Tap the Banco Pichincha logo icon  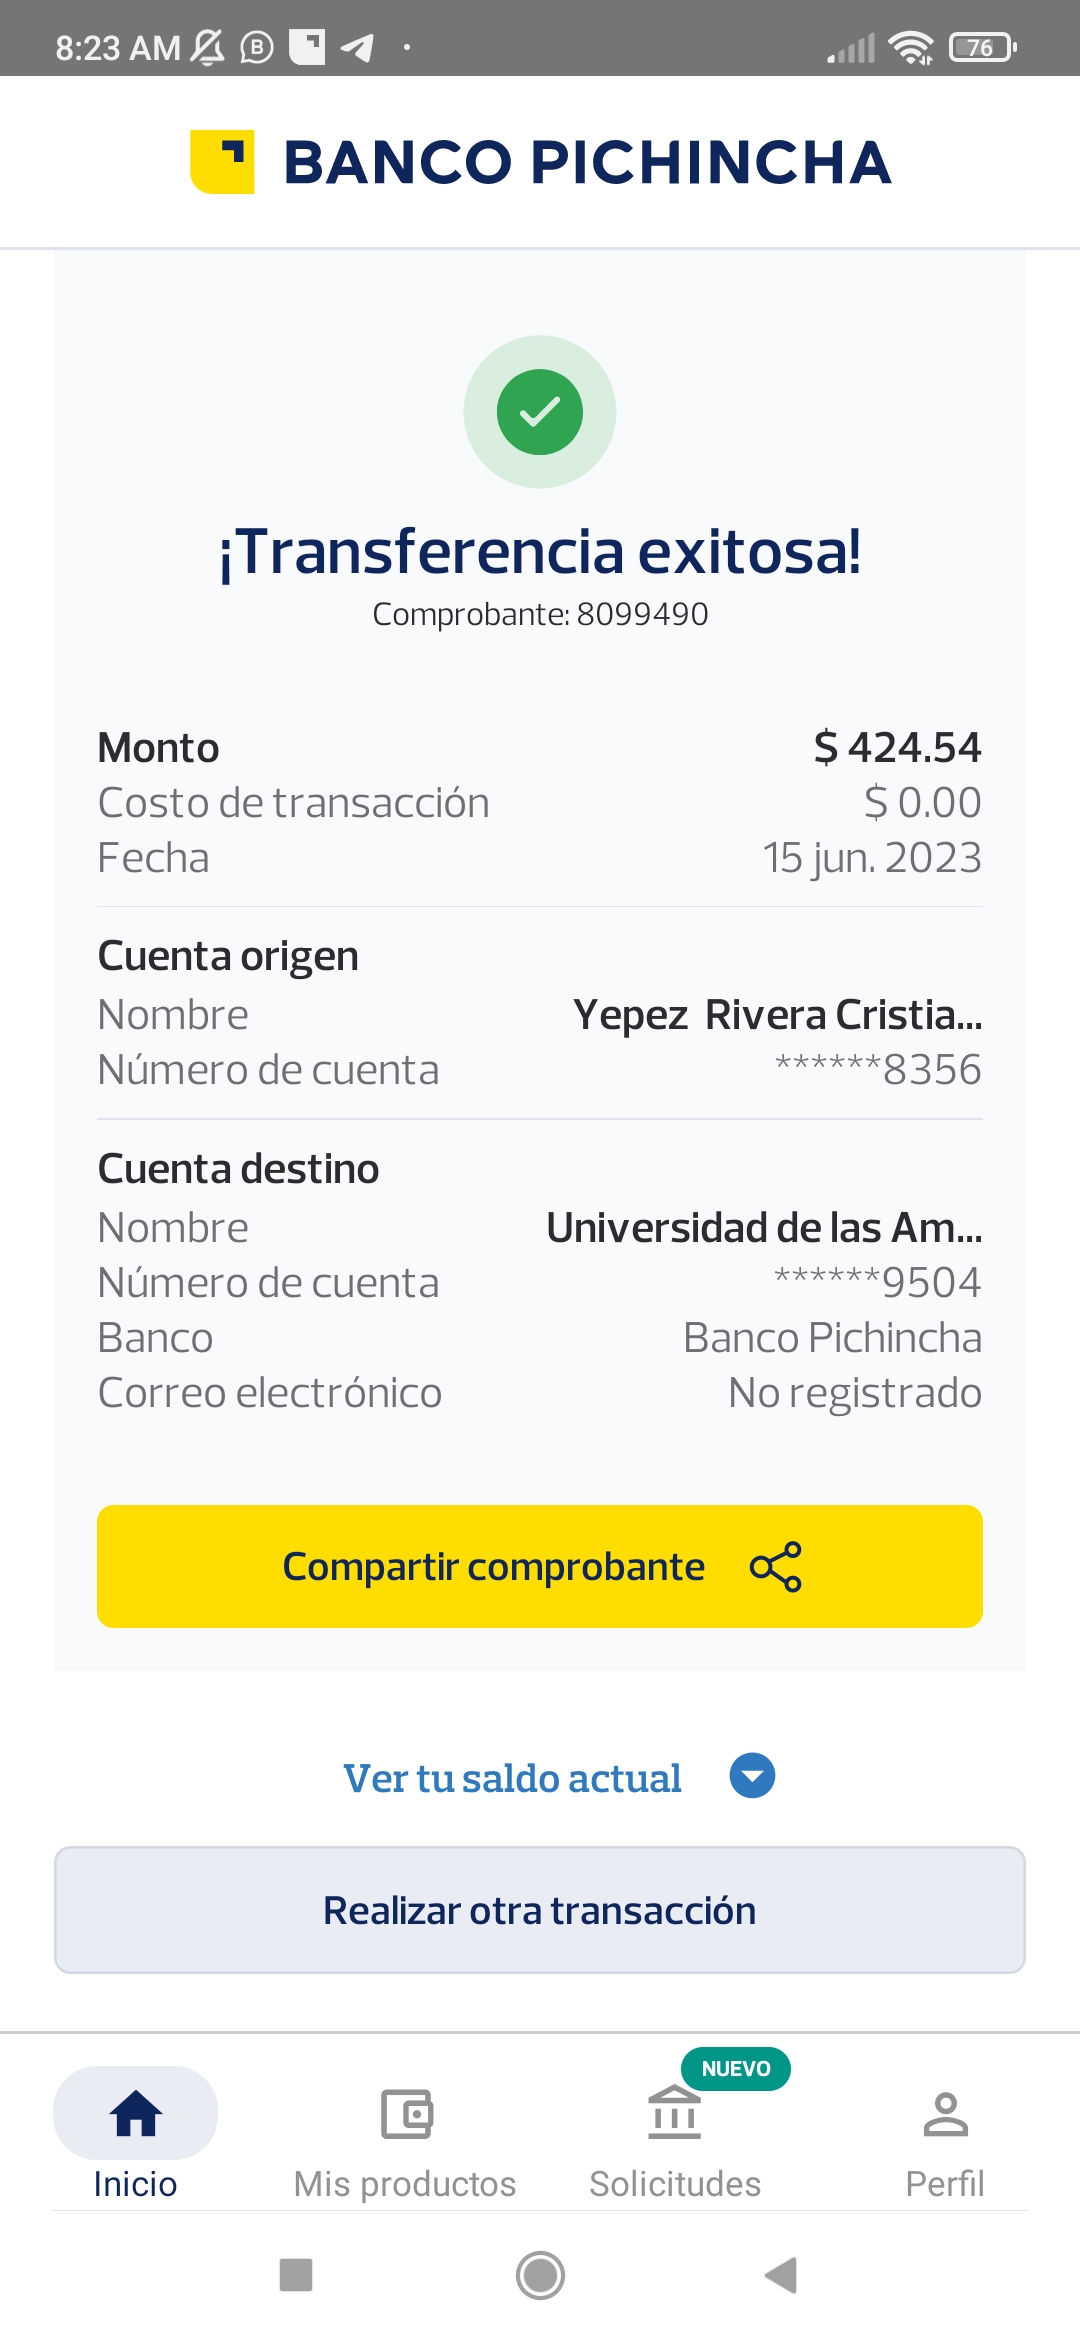pyautogui.click(x=222, y=161)
